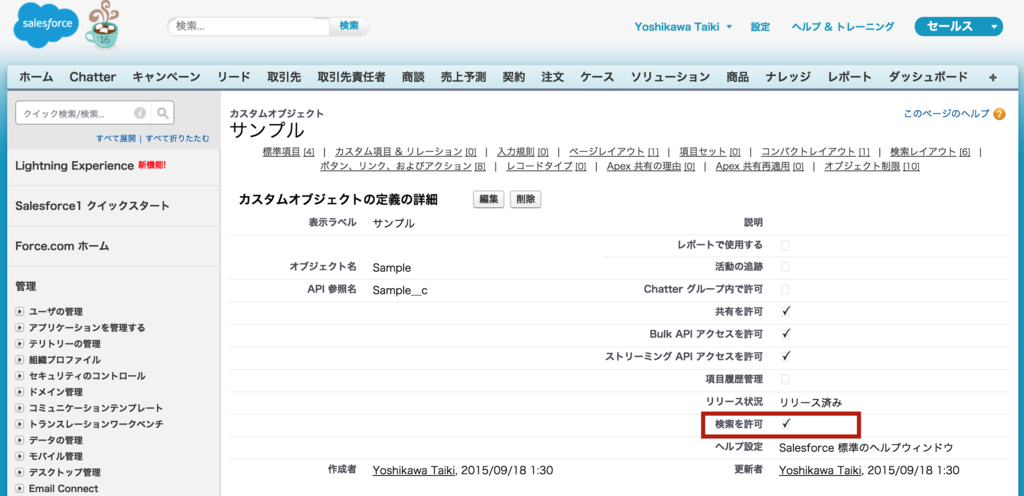Viewport: 1024px width, 496px height.
Task: Toggle the 共有を許可 checkmark
Action: (x=786, y=311)
